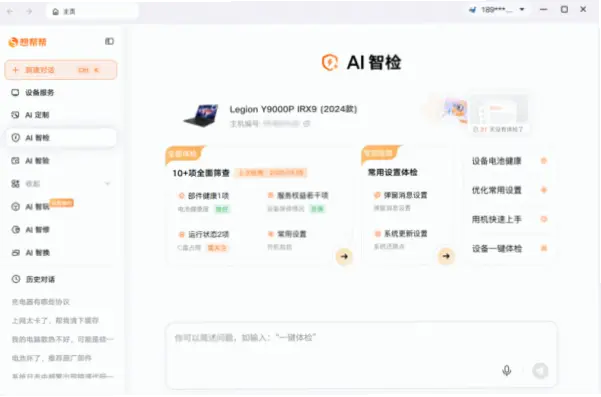Copy the 主机编号 host number
The width and height of the screenshot is (601, 397).
307,123
